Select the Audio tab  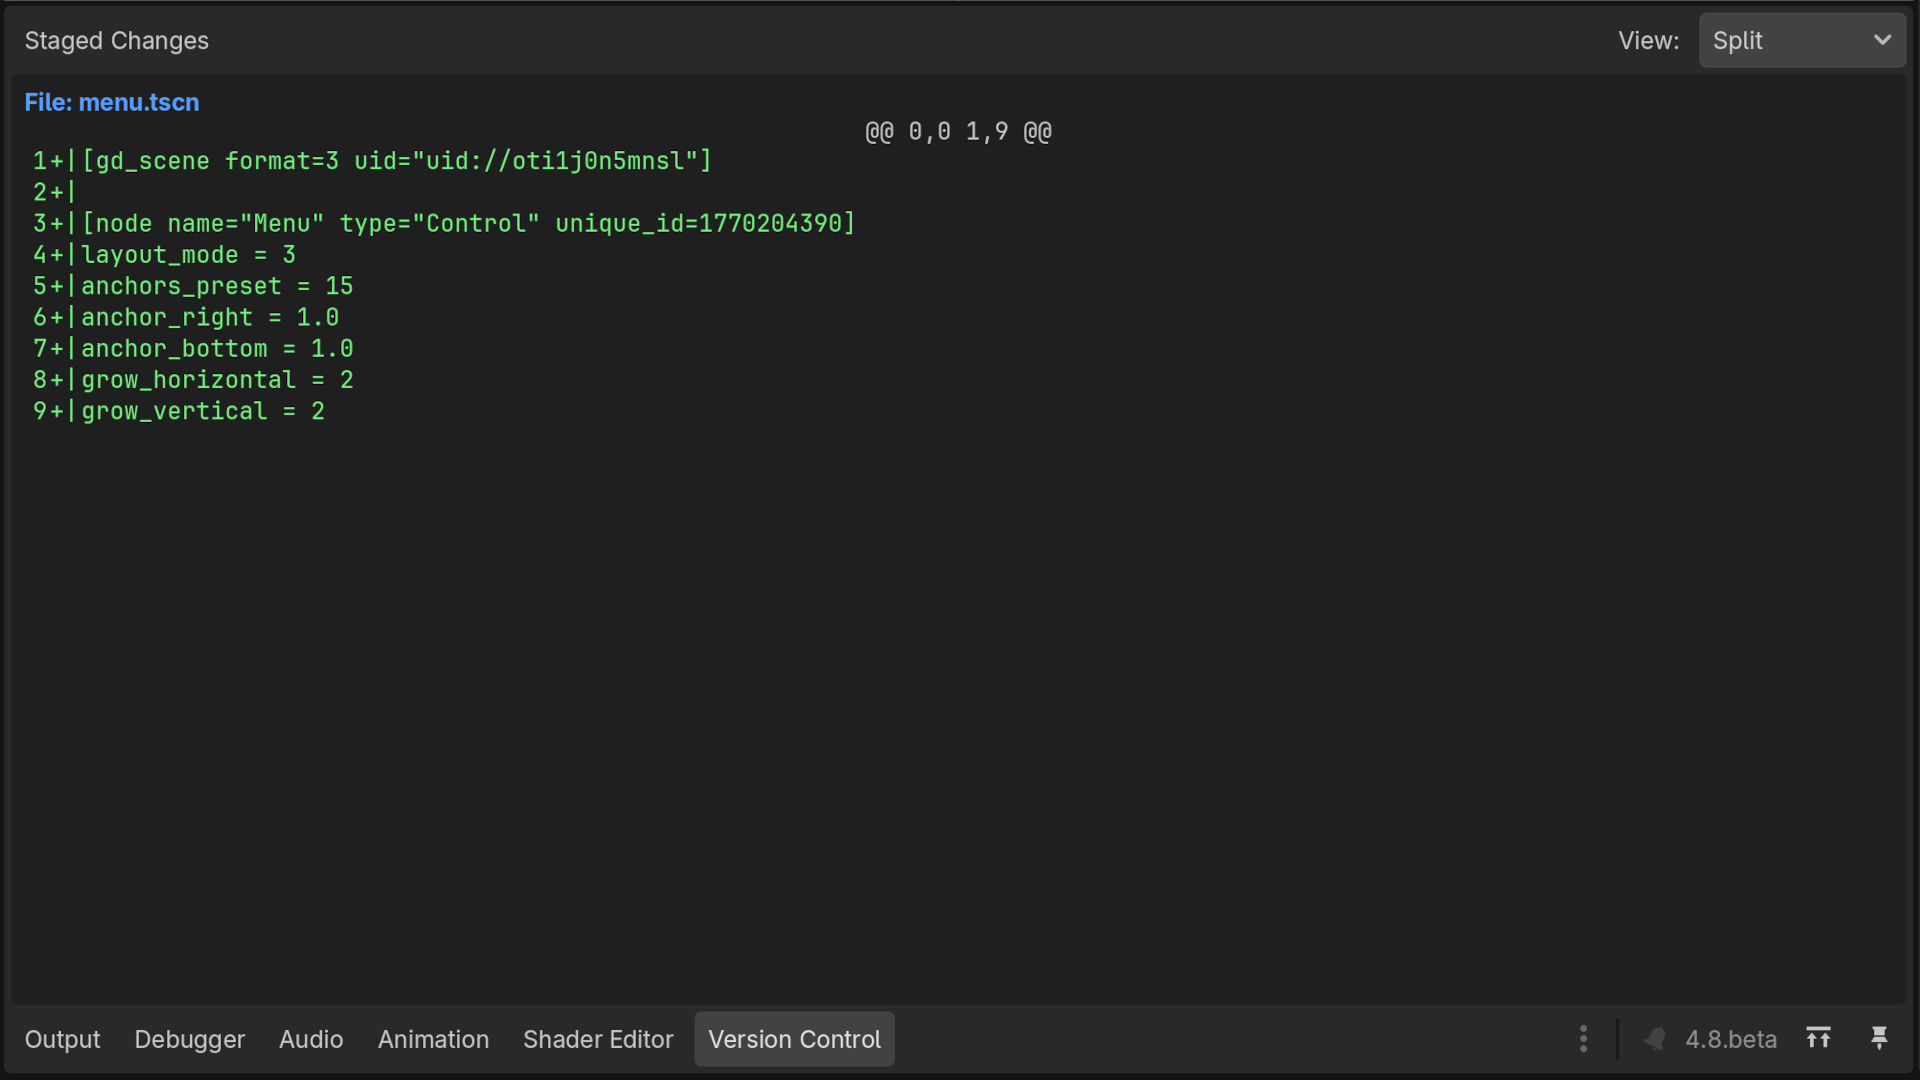(311, 1039)
